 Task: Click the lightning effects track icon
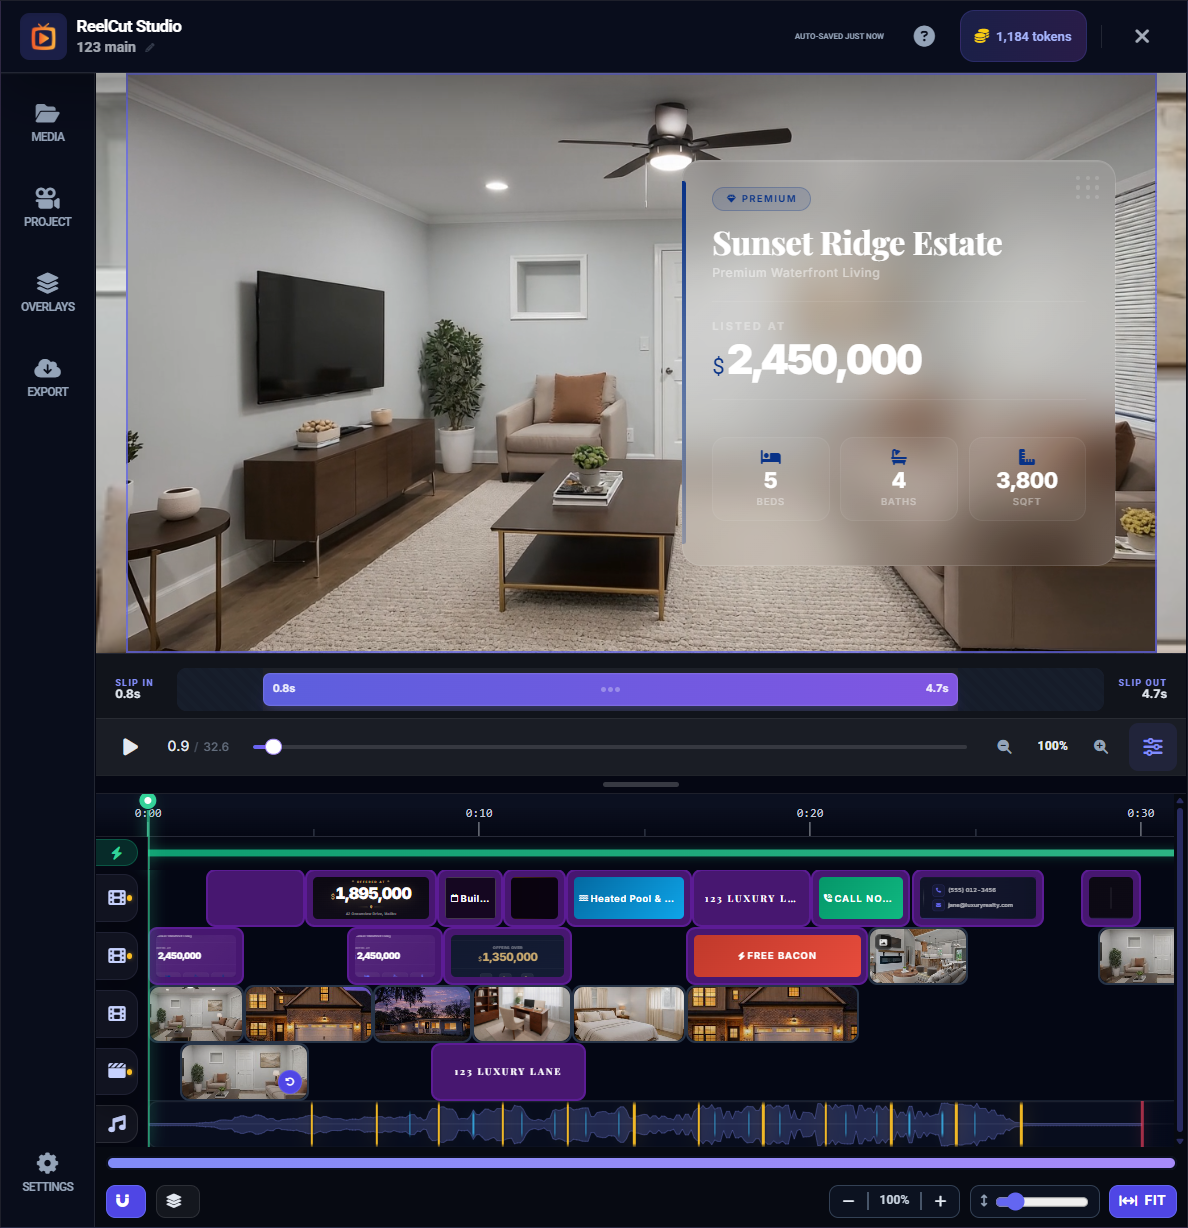[118, 852]
